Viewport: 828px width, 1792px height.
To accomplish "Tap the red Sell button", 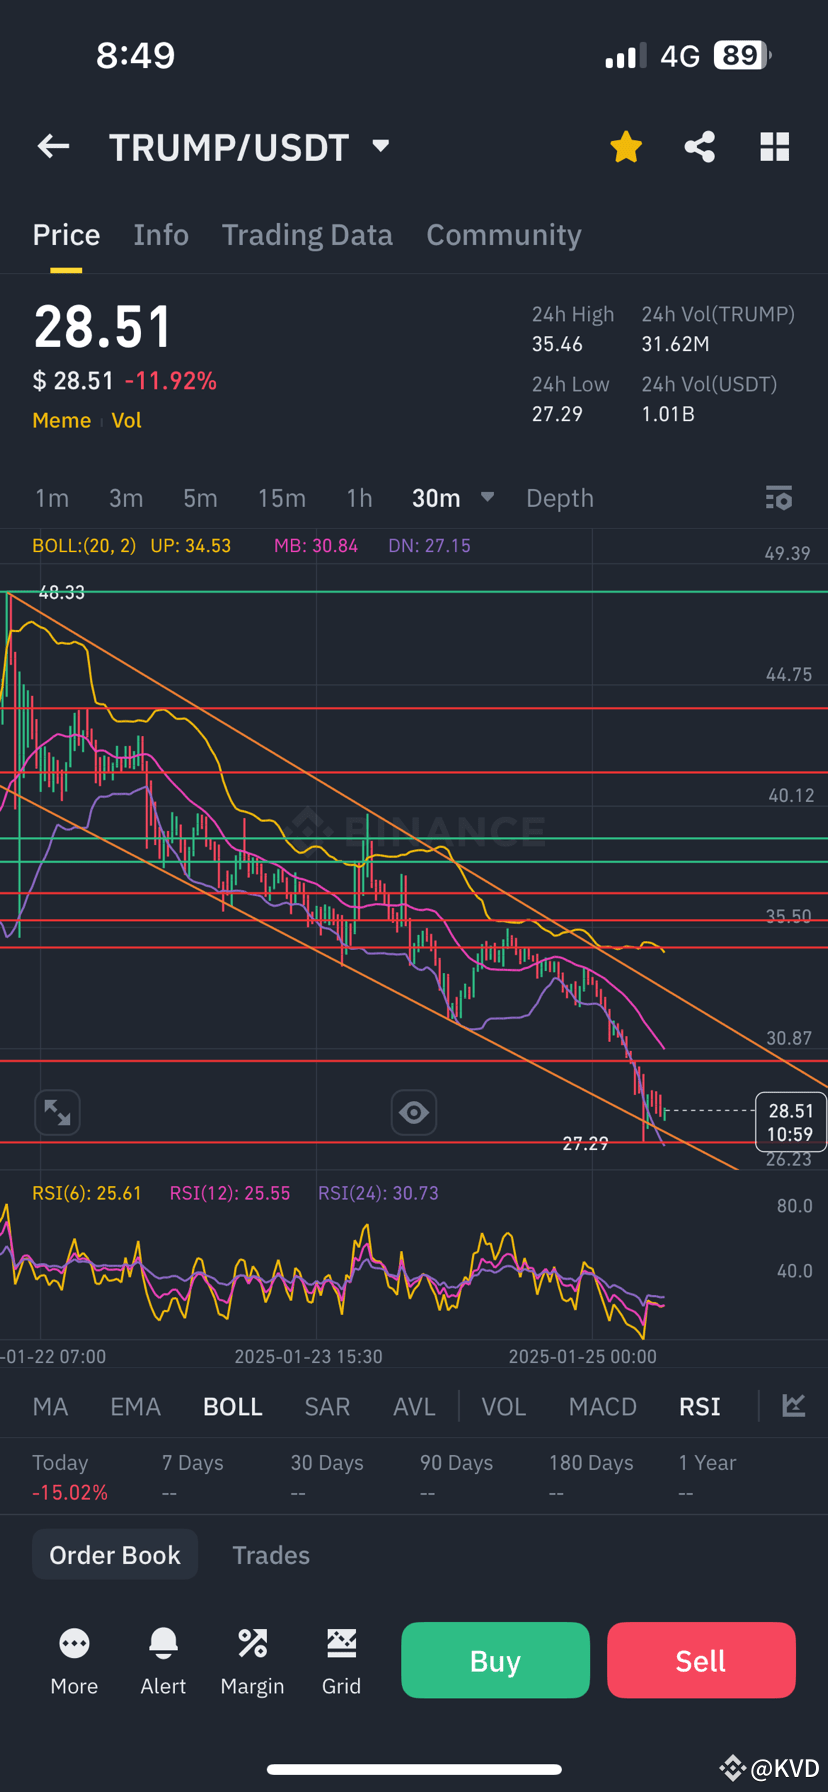I will 701,1660.
